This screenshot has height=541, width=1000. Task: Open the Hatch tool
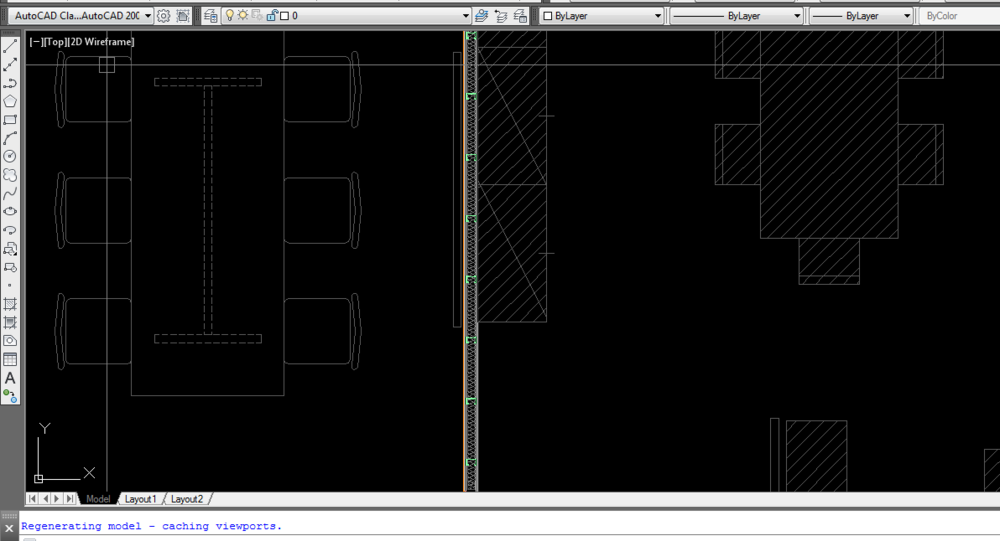coord(10,304)
